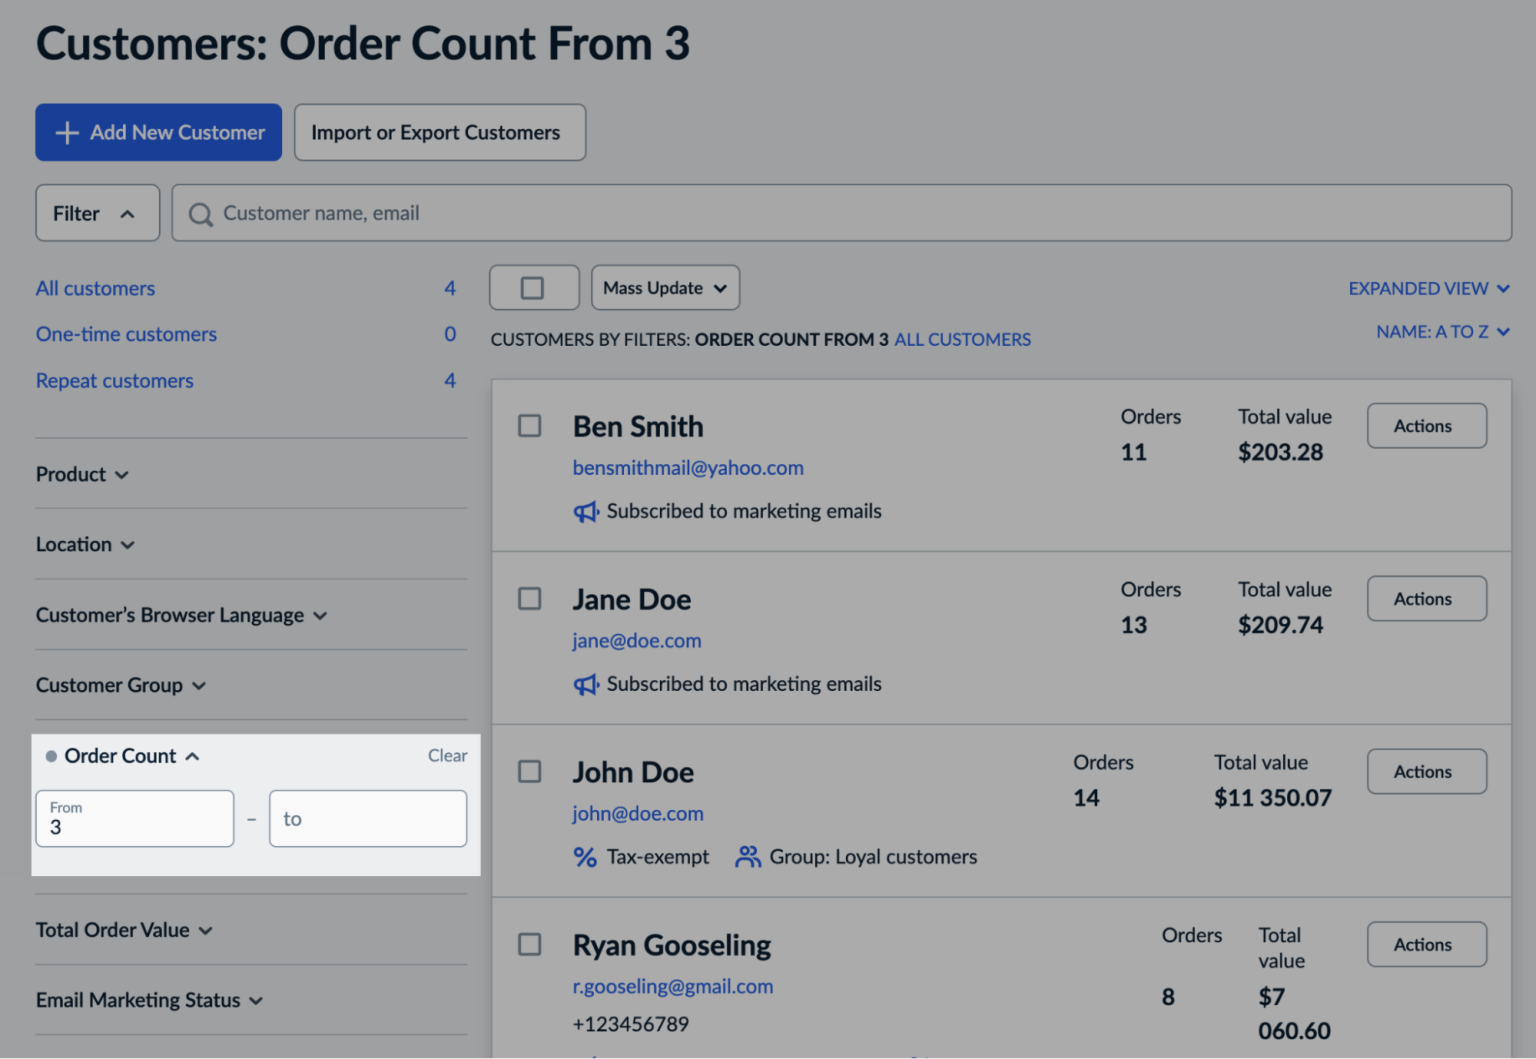
Task: Click the search magnifier icon
Action: point(200,213)
